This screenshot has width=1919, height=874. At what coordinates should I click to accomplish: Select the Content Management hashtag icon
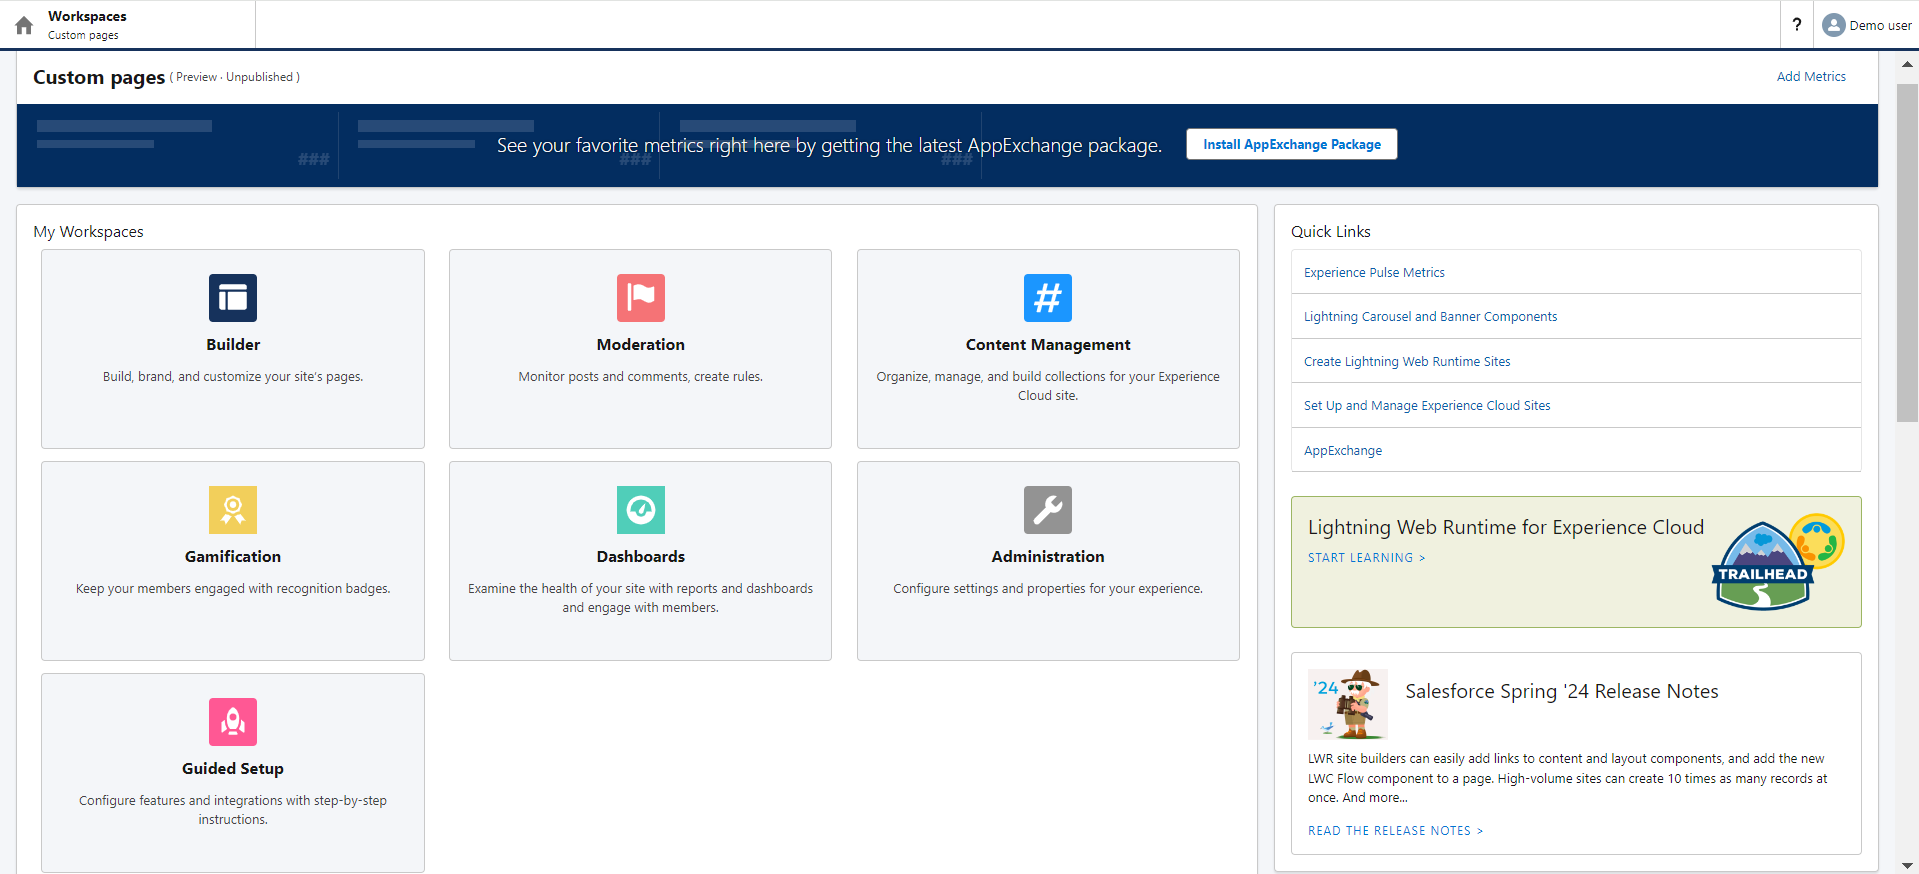point(1047,298)
